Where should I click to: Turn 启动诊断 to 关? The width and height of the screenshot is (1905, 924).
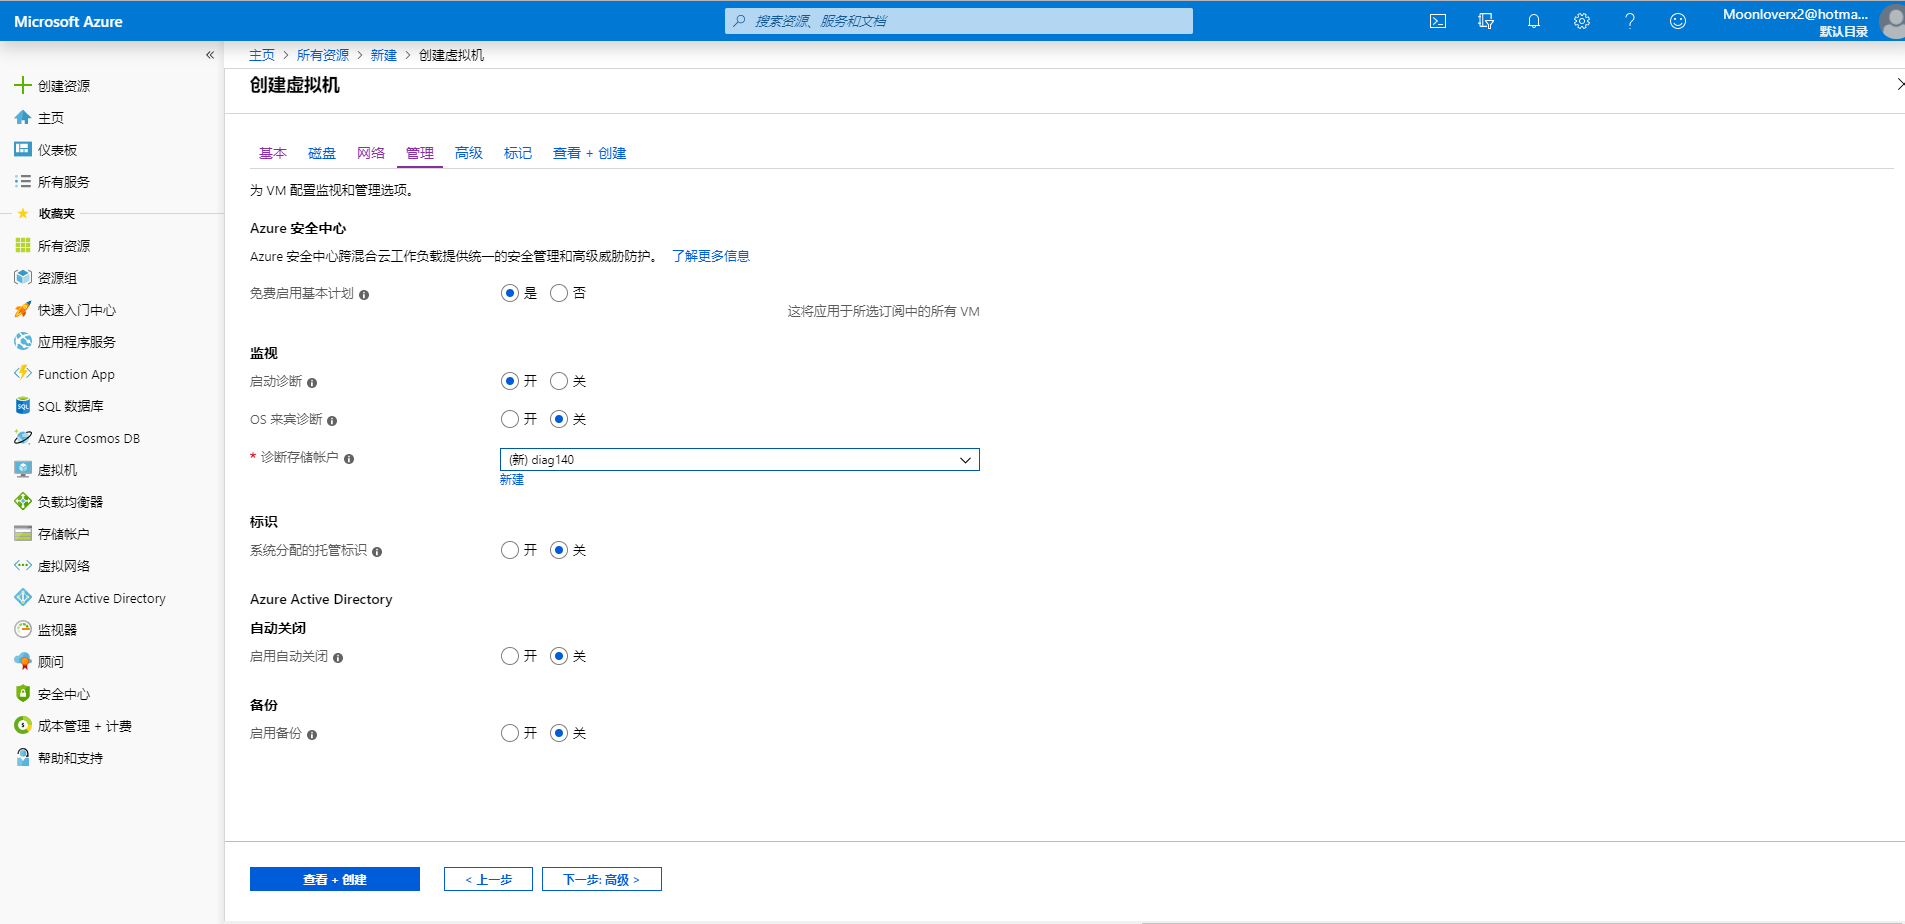559,381
